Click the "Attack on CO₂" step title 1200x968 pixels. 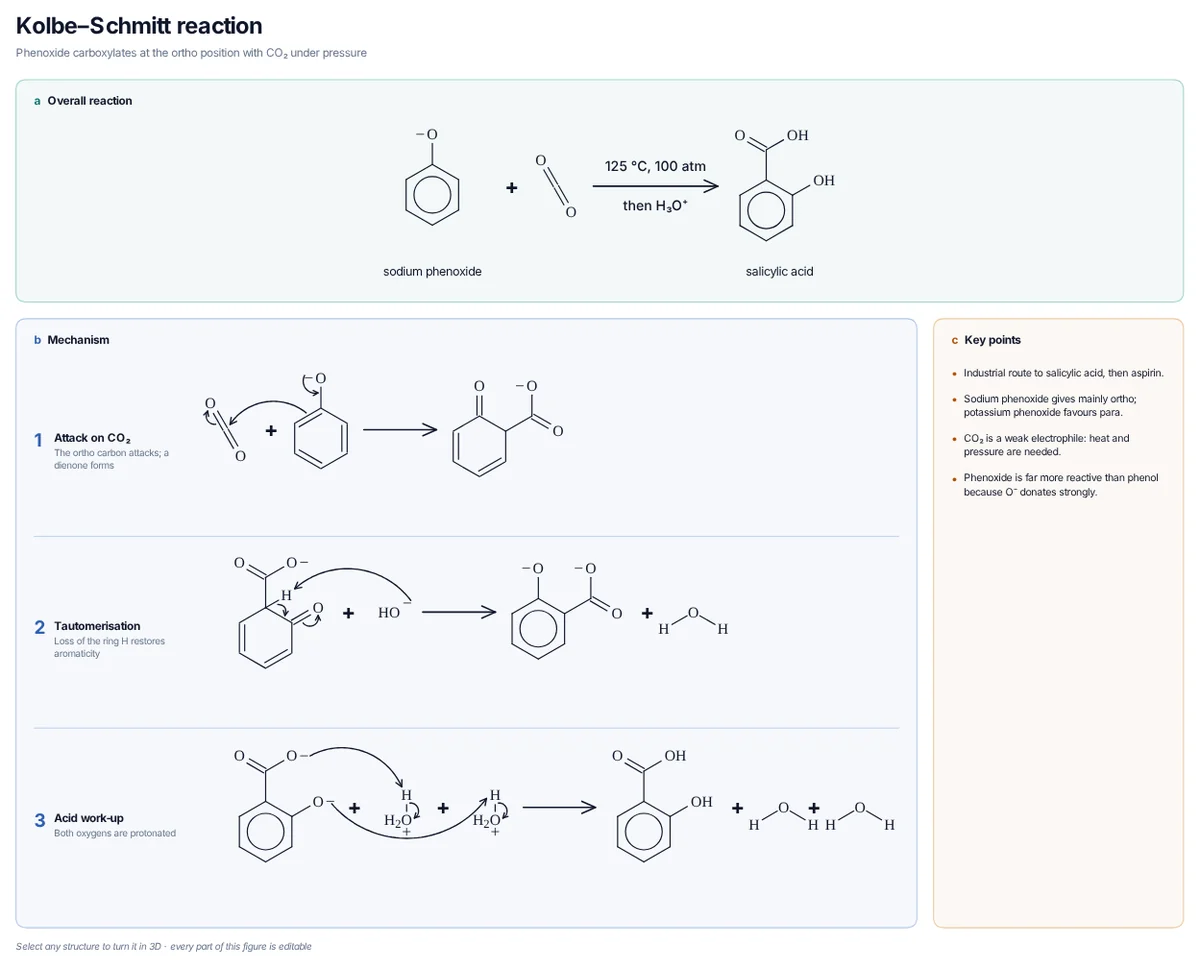click(x=93, y=438)
